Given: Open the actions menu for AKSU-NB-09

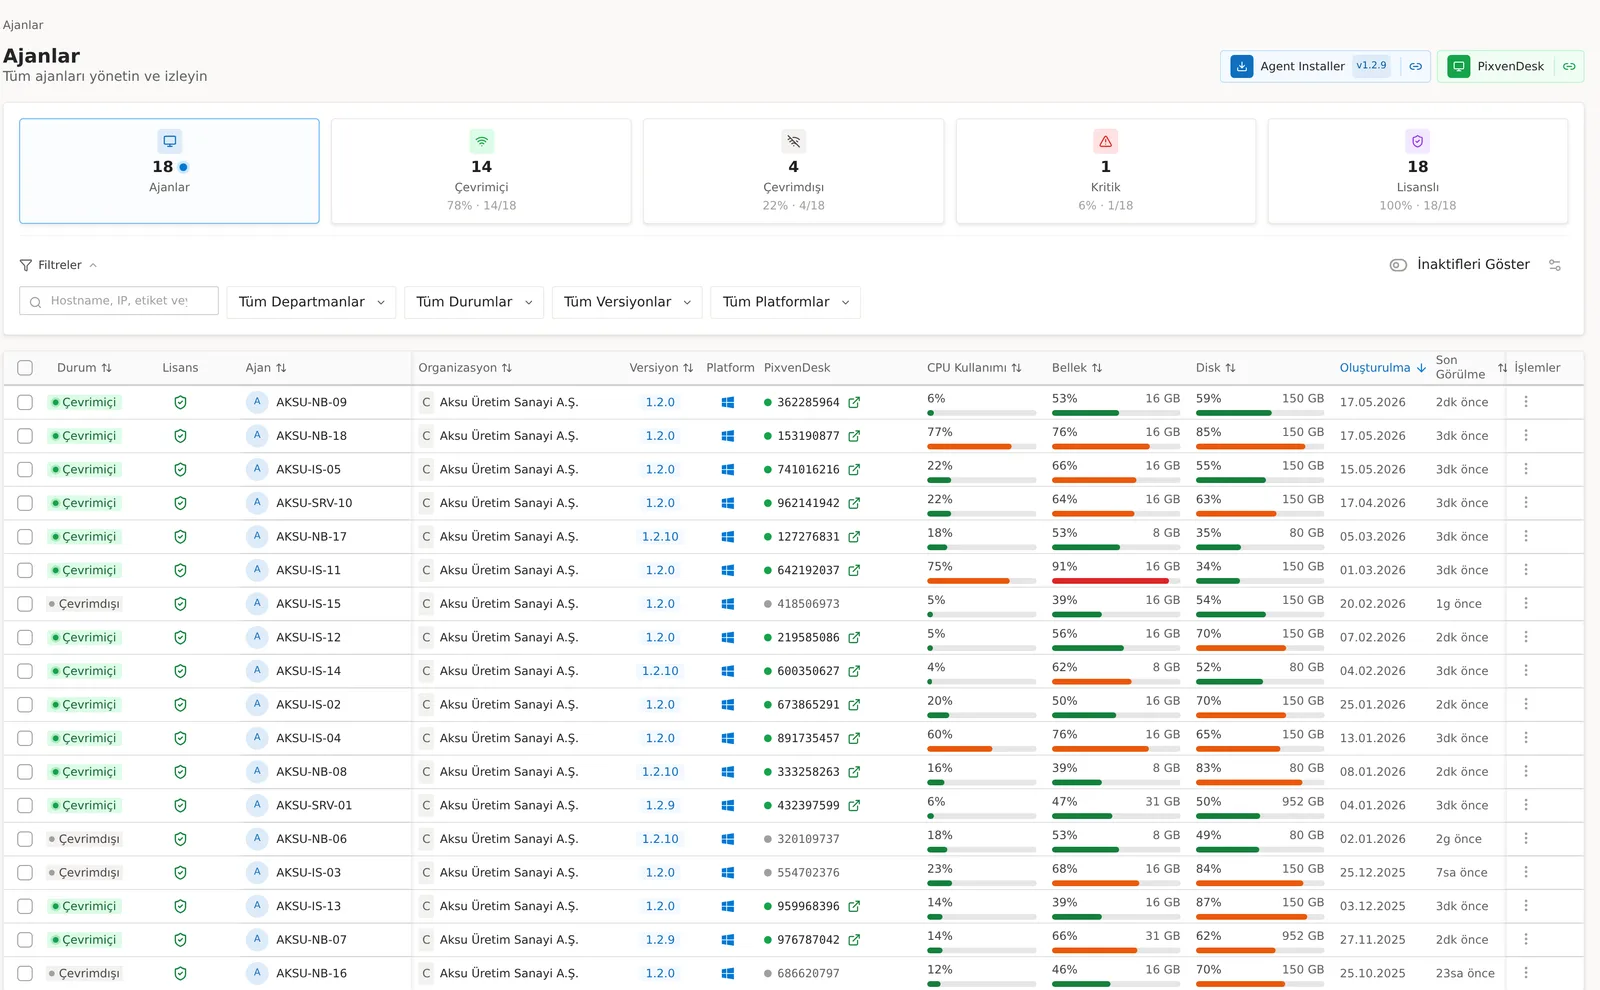Looking at the screenshot, I should tap(1525, 402).
